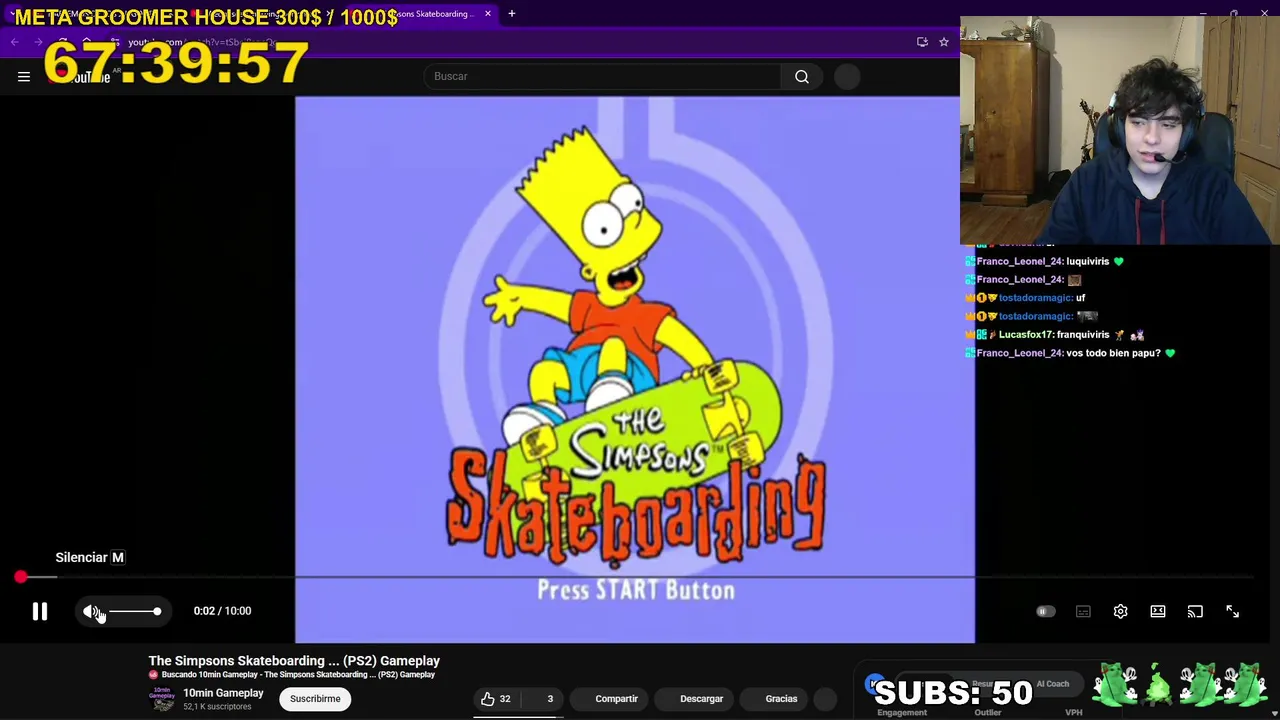This screenshot has height=720, width=1280.
Task: Toggle subtitles in the player controls
Action: 1083,611
